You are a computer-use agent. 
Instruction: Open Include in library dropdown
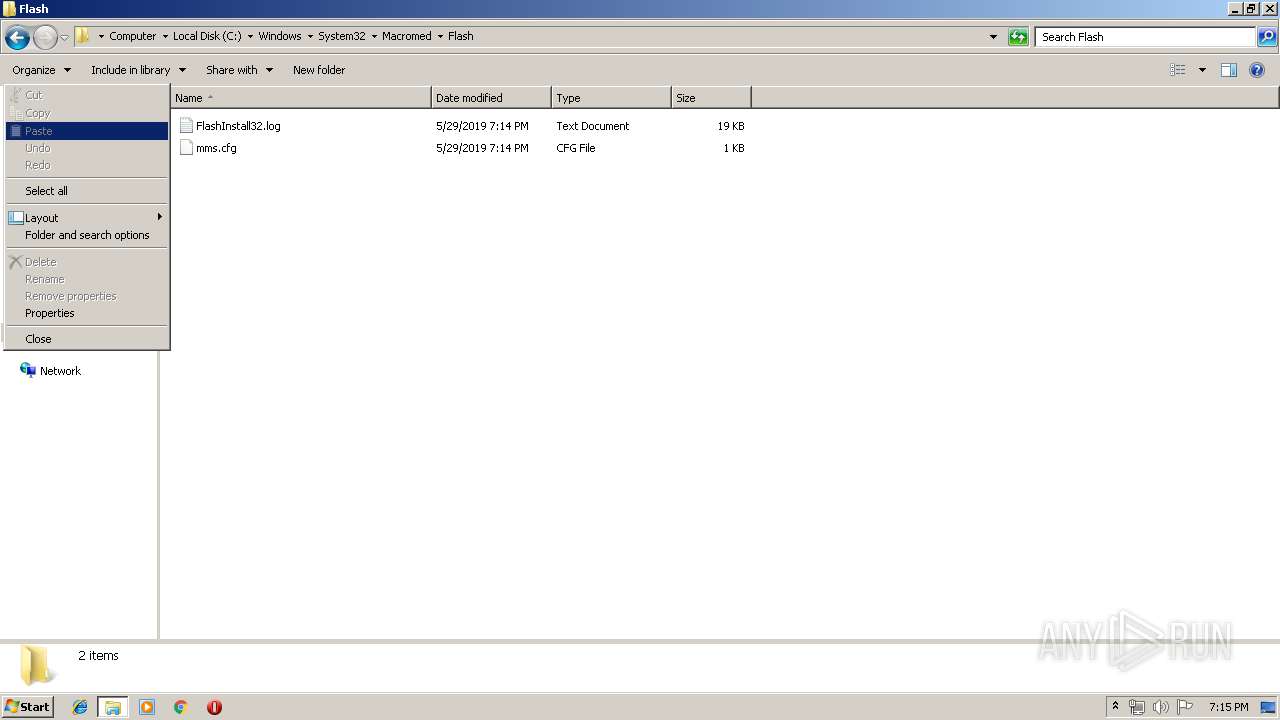coord(138,70)
